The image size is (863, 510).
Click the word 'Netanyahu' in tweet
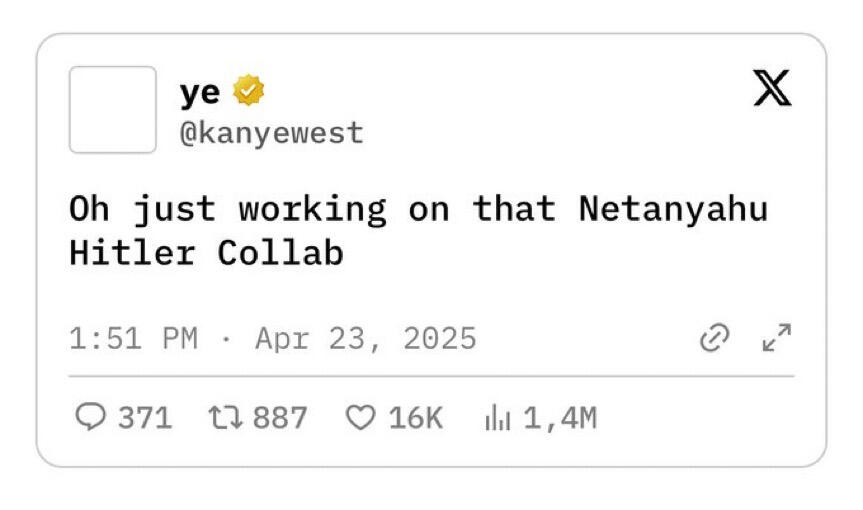(673, 210)
